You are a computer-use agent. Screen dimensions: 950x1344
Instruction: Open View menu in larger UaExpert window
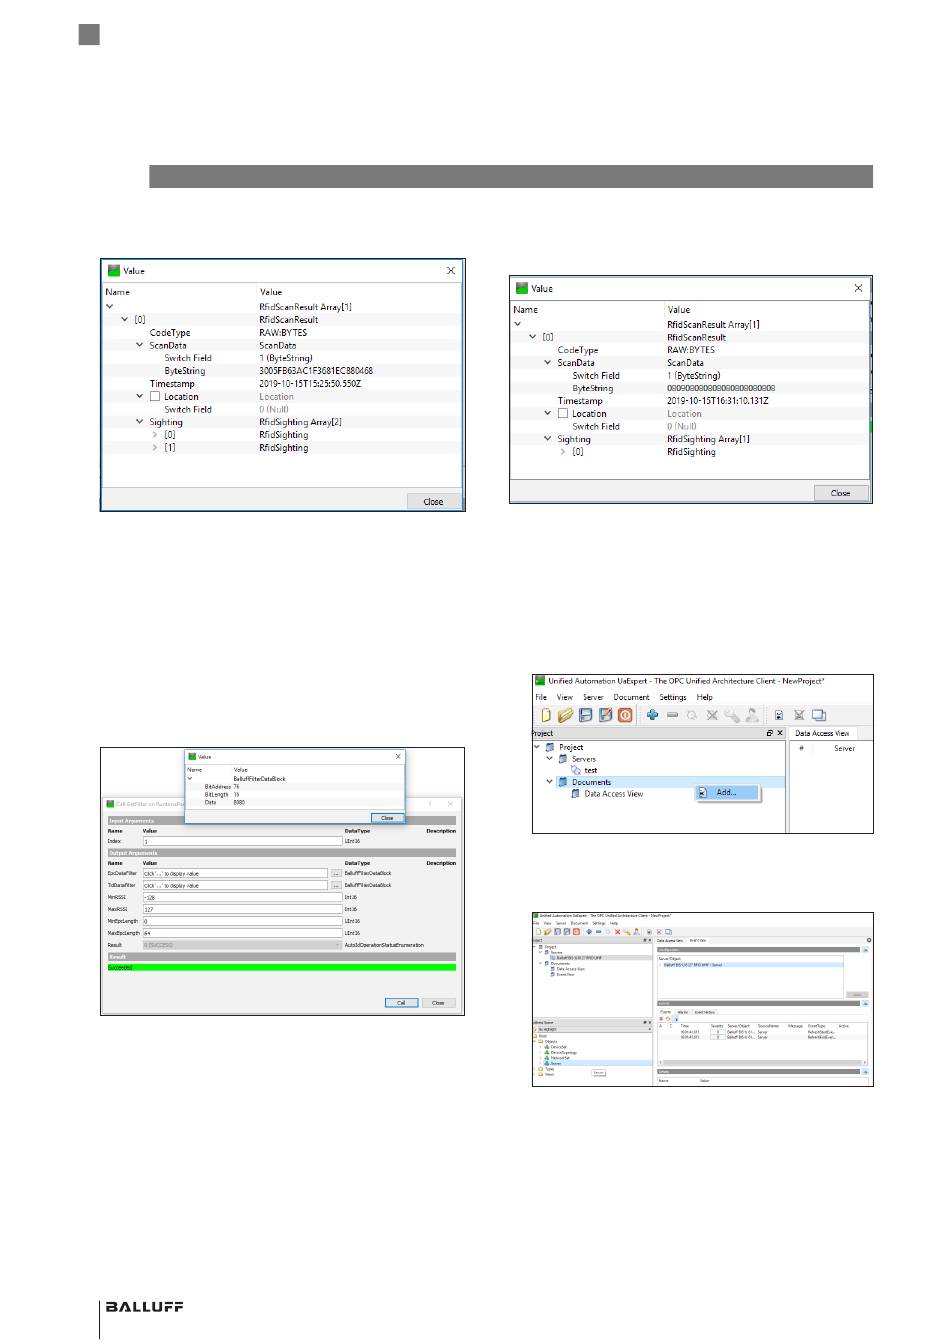pos(565,697)
